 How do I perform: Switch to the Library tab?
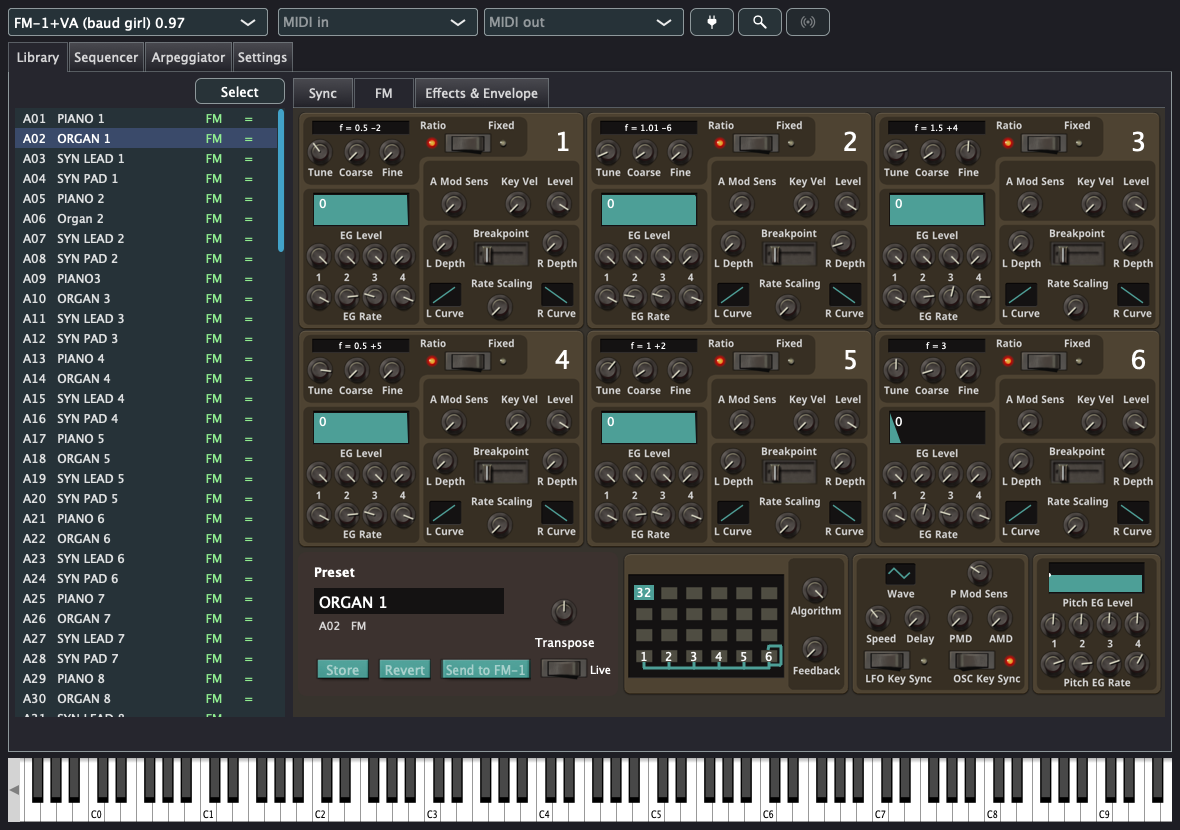(x=38, y=57)
